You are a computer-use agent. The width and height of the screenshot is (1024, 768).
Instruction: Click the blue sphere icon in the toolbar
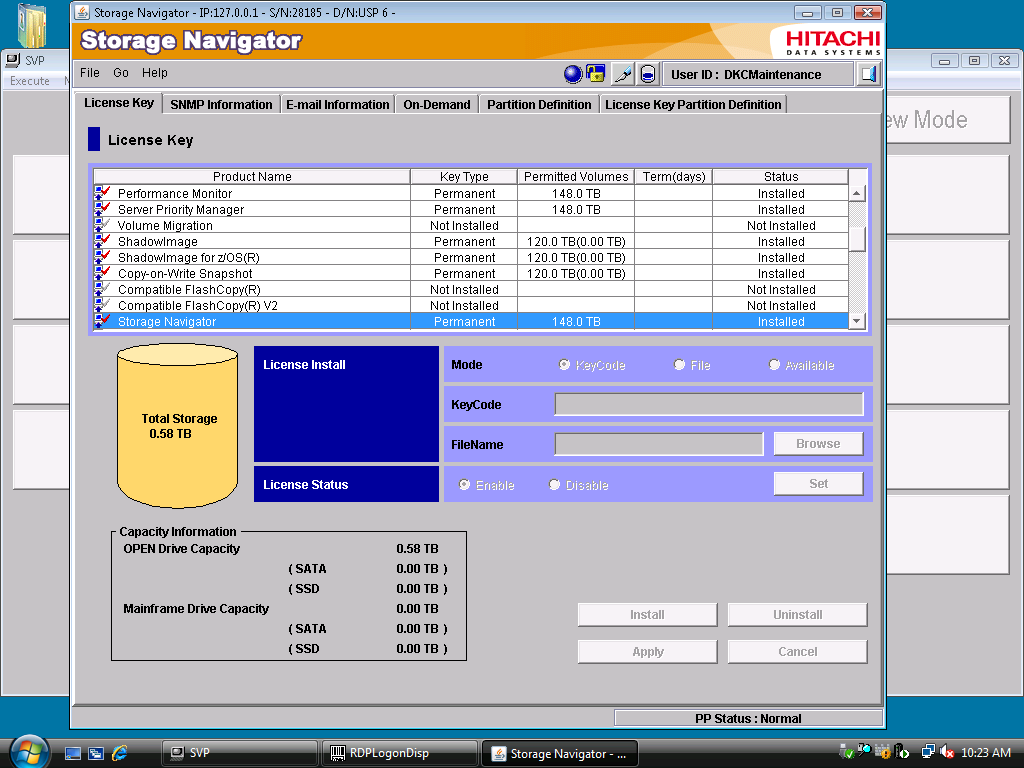point(573,74)
